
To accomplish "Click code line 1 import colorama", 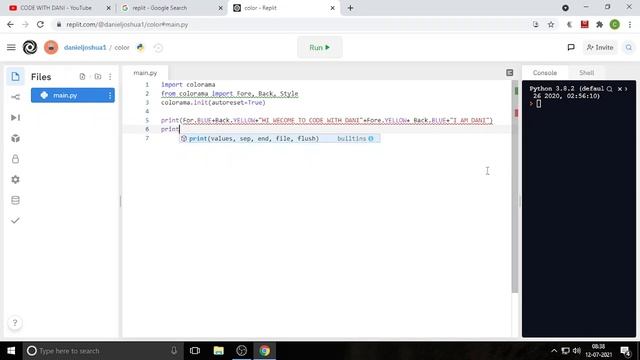I will coord(188,84).
